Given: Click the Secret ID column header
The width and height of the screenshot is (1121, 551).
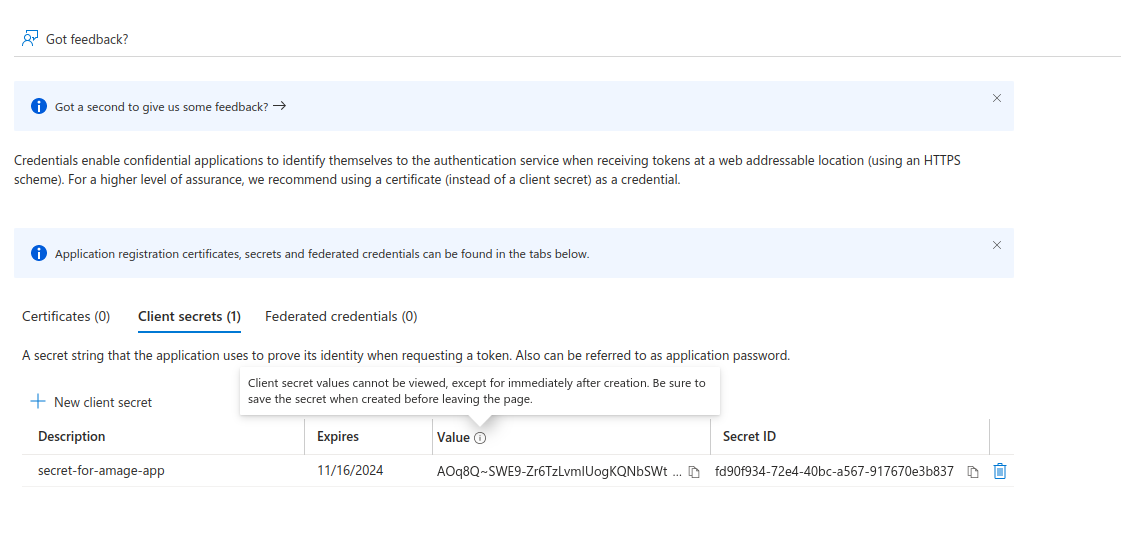Looking at the screenshot, I should point(749,437).
